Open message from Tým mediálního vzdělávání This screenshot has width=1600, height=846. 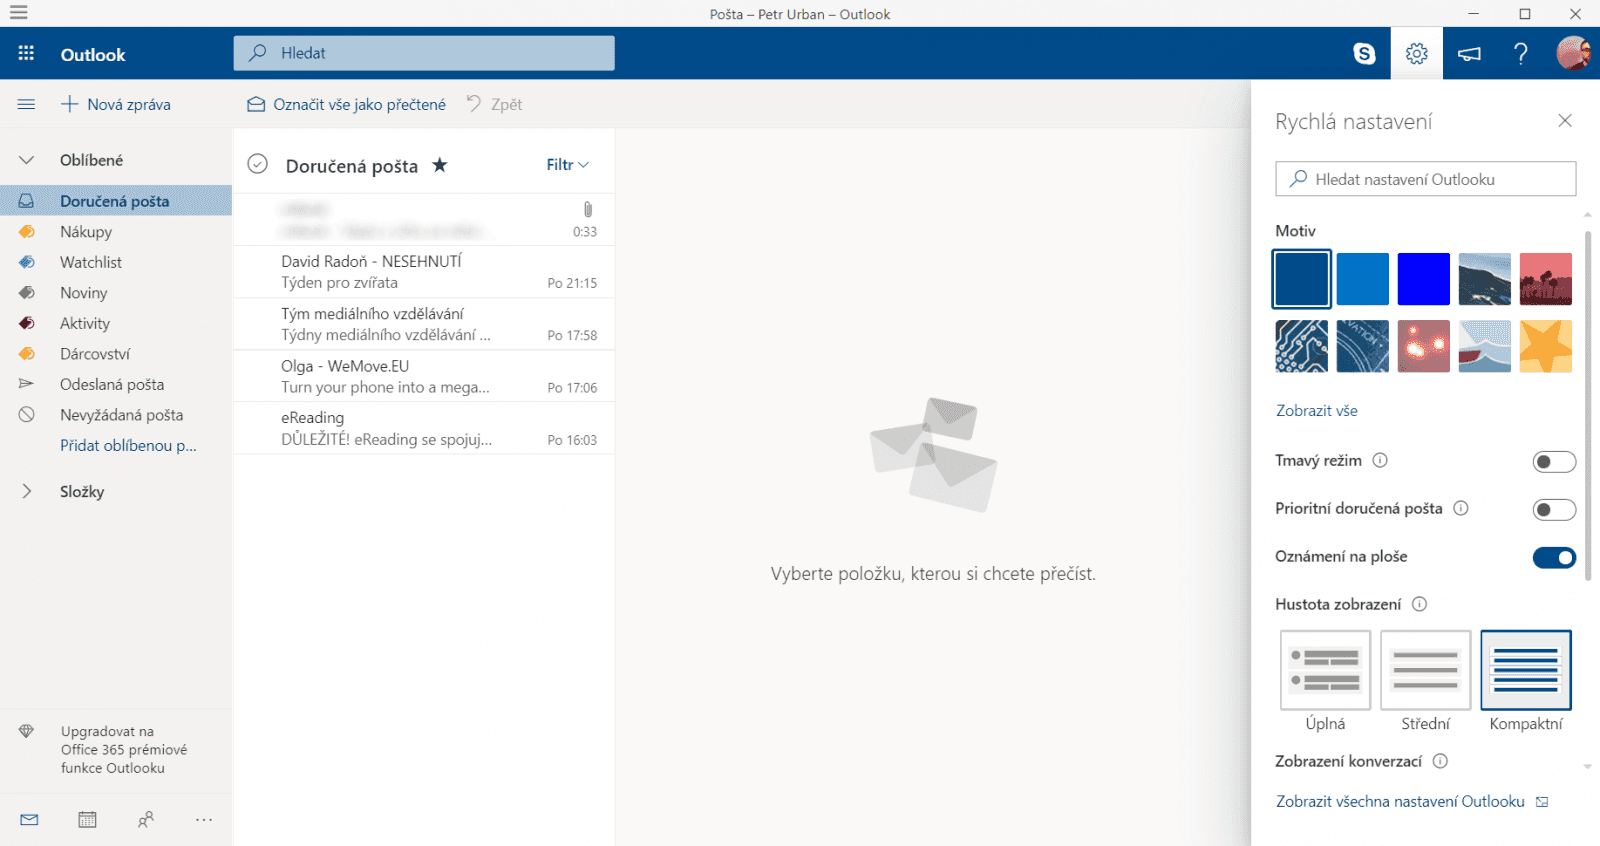(x=424, y=324)
